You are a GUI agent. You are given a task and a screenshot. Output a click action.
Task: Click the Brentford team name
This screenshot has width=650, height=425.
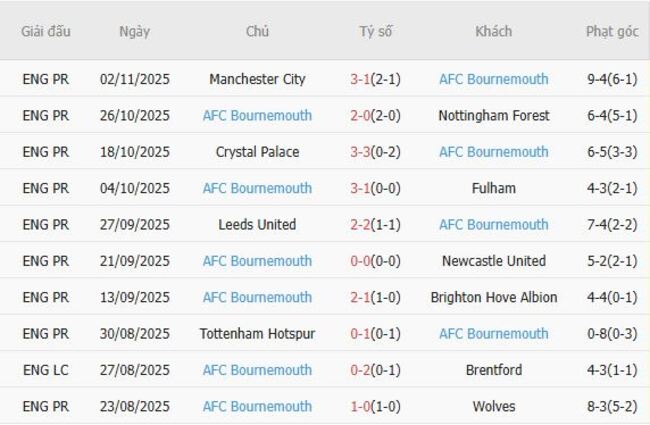[493, 370]
